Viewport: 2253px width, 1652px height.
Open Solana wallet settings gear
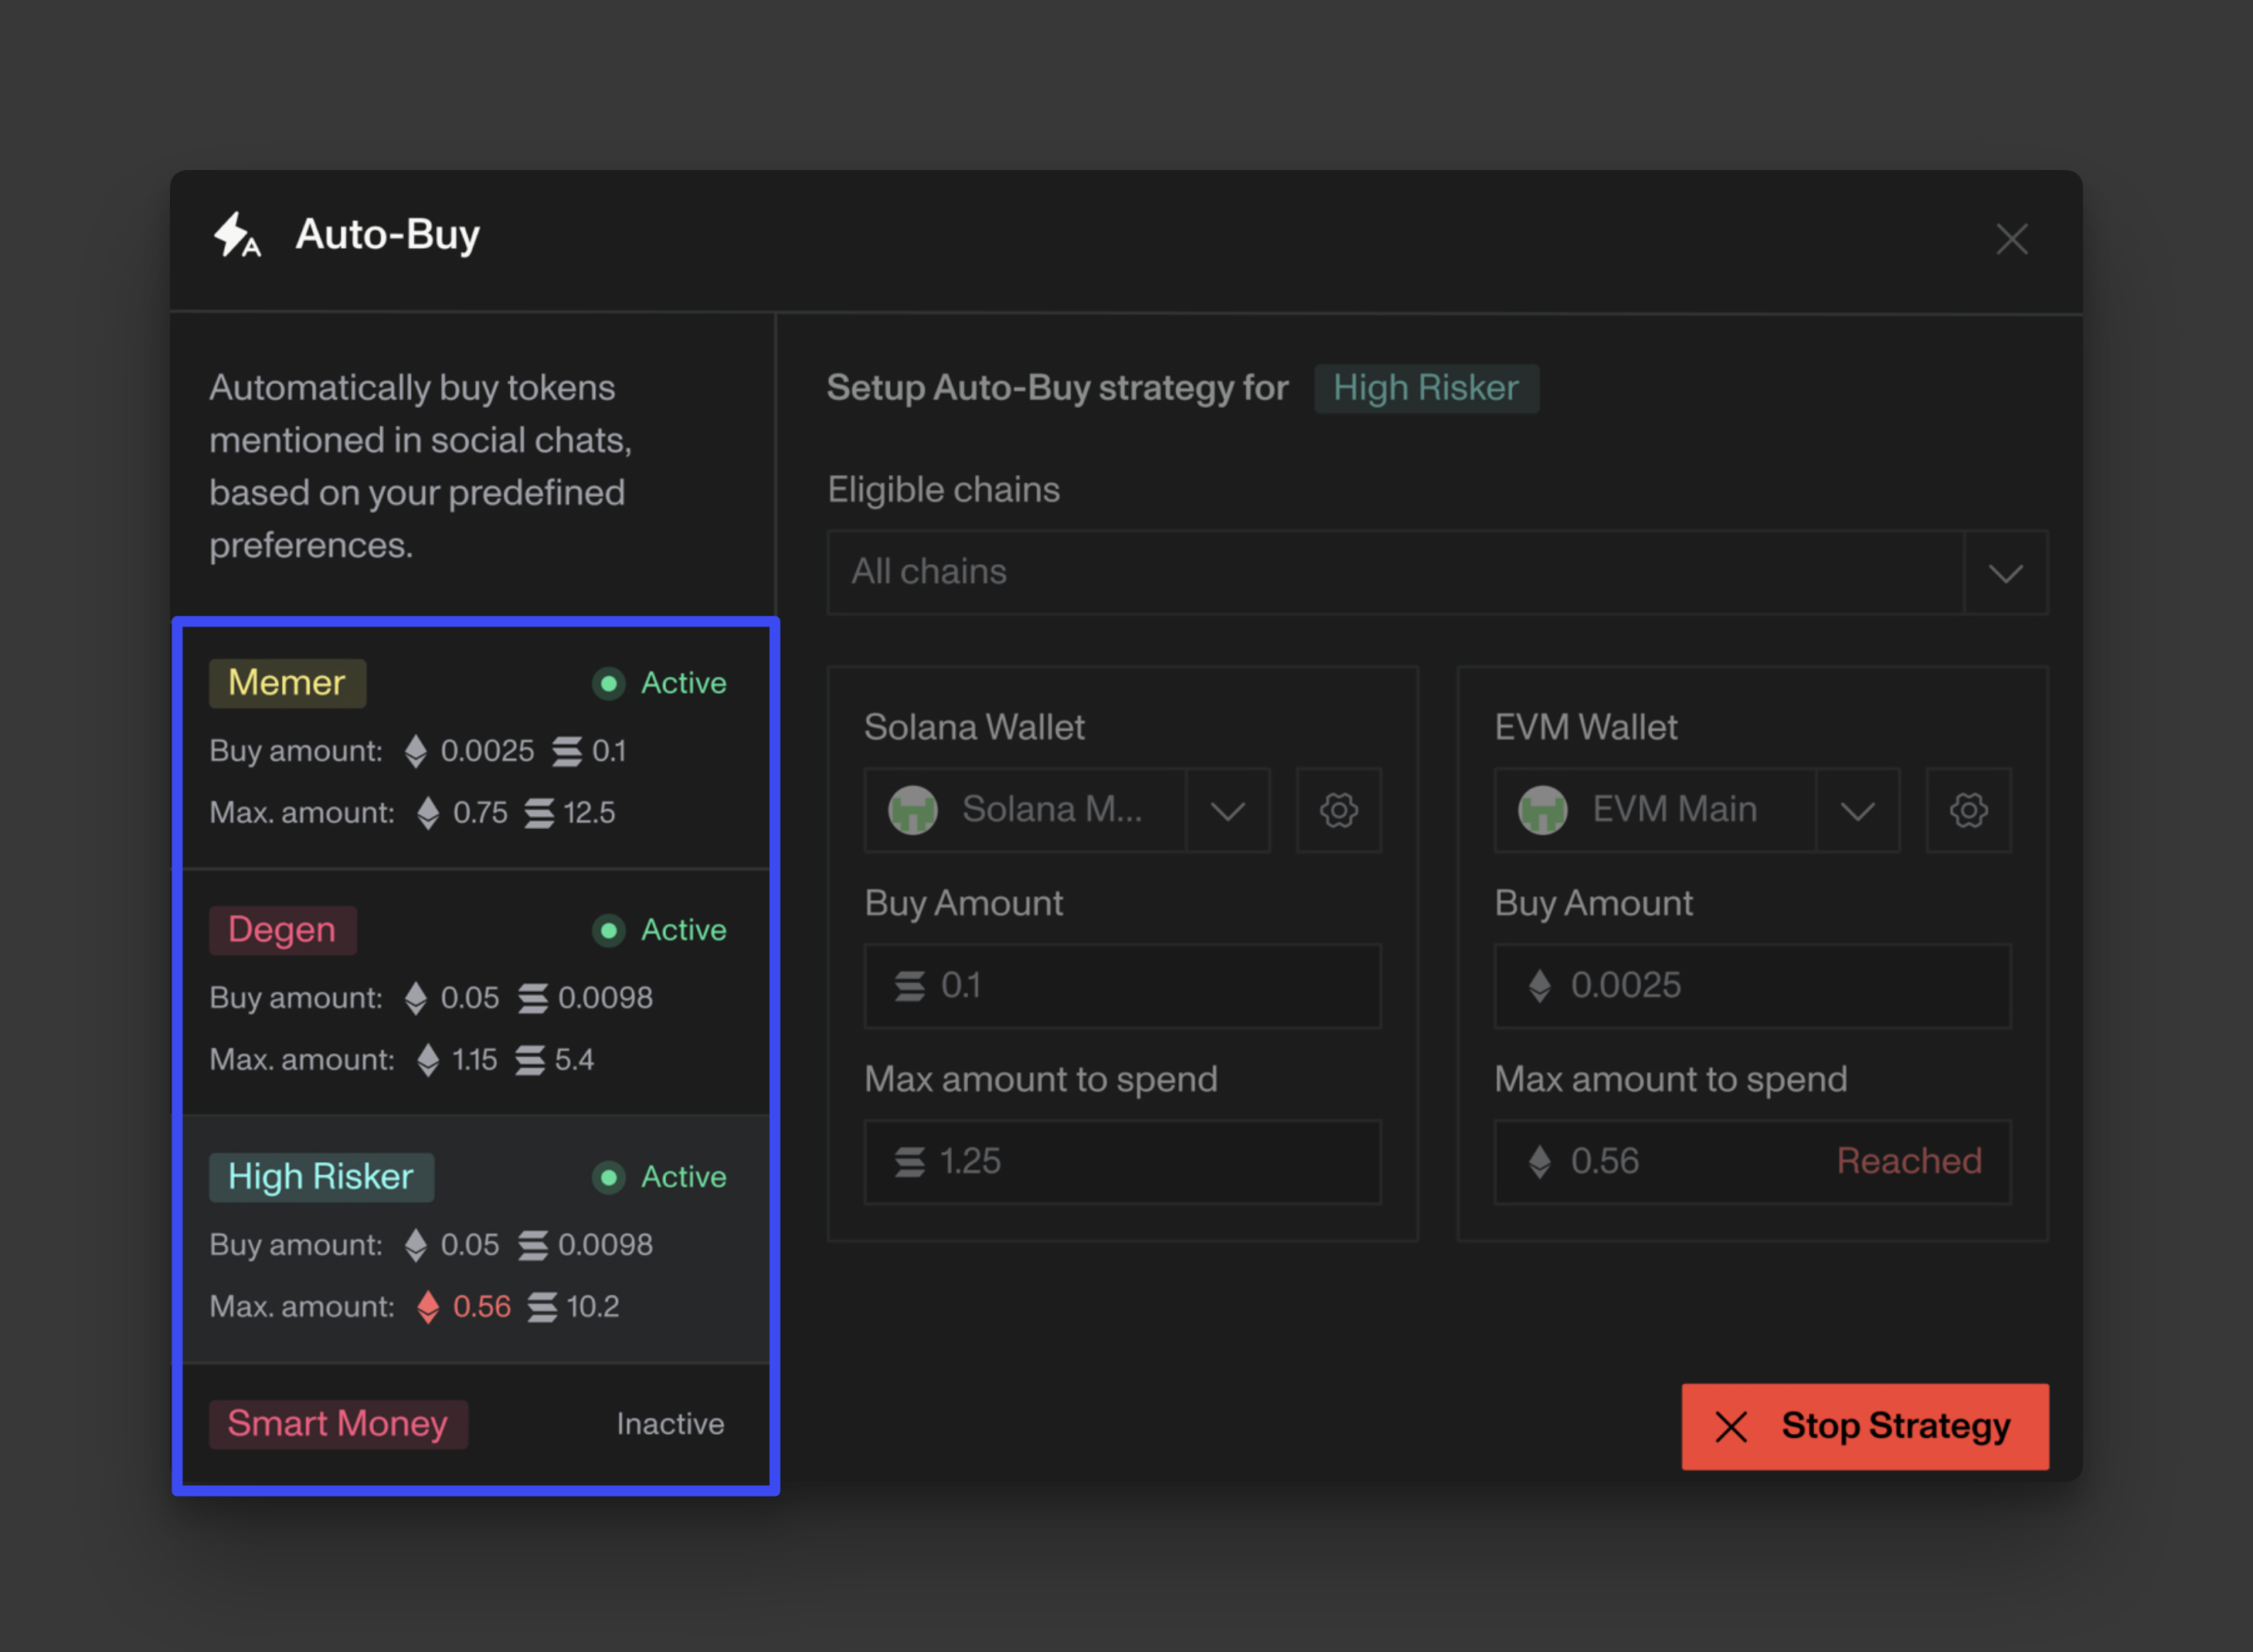click(1338, 810)
